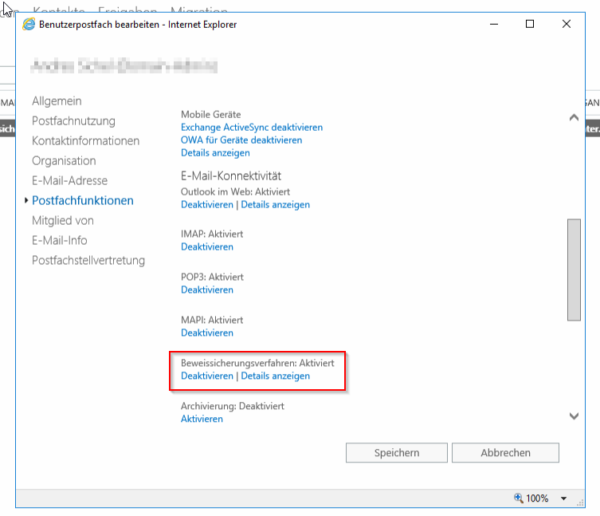The height and width of the screenshot is (516, 600).
Task: Click the MAPI: Aktiviert status text
Action: click(212, 320)
